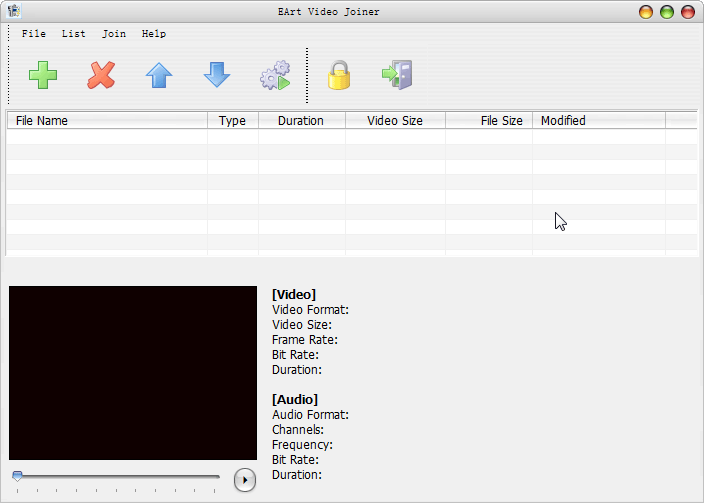The height and width of the screenshot is (503, 704).
Task: Maximize window with the green button
Action: tap(667, 12)
